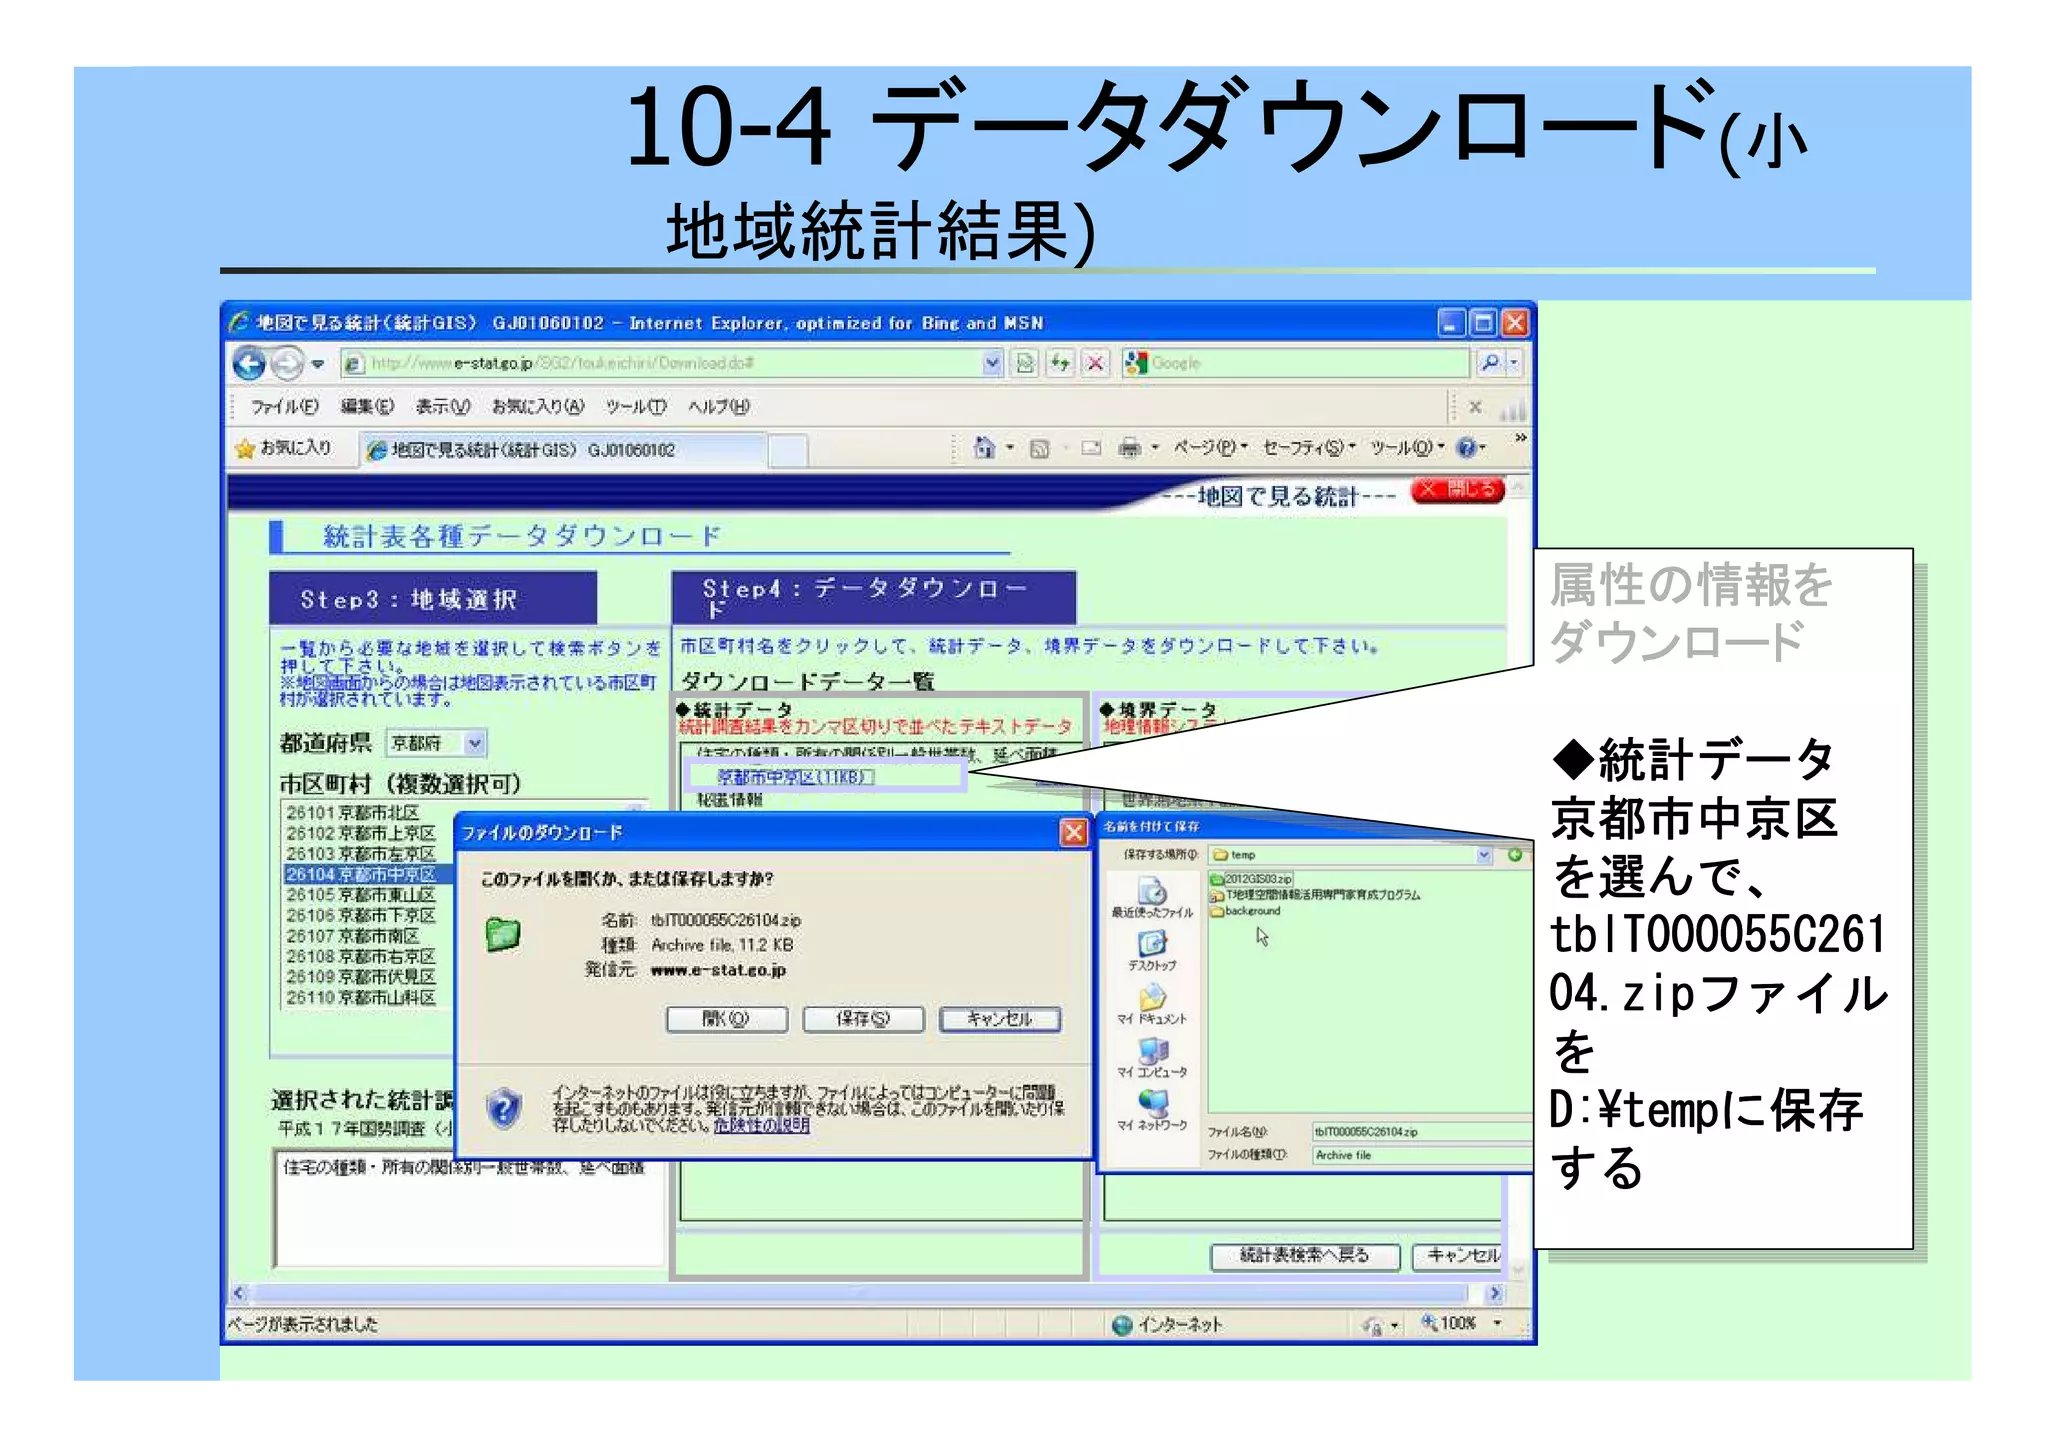Select 26103 京都市左京区 in municipality list
Screen dimensions: 2048x1448
360,854
